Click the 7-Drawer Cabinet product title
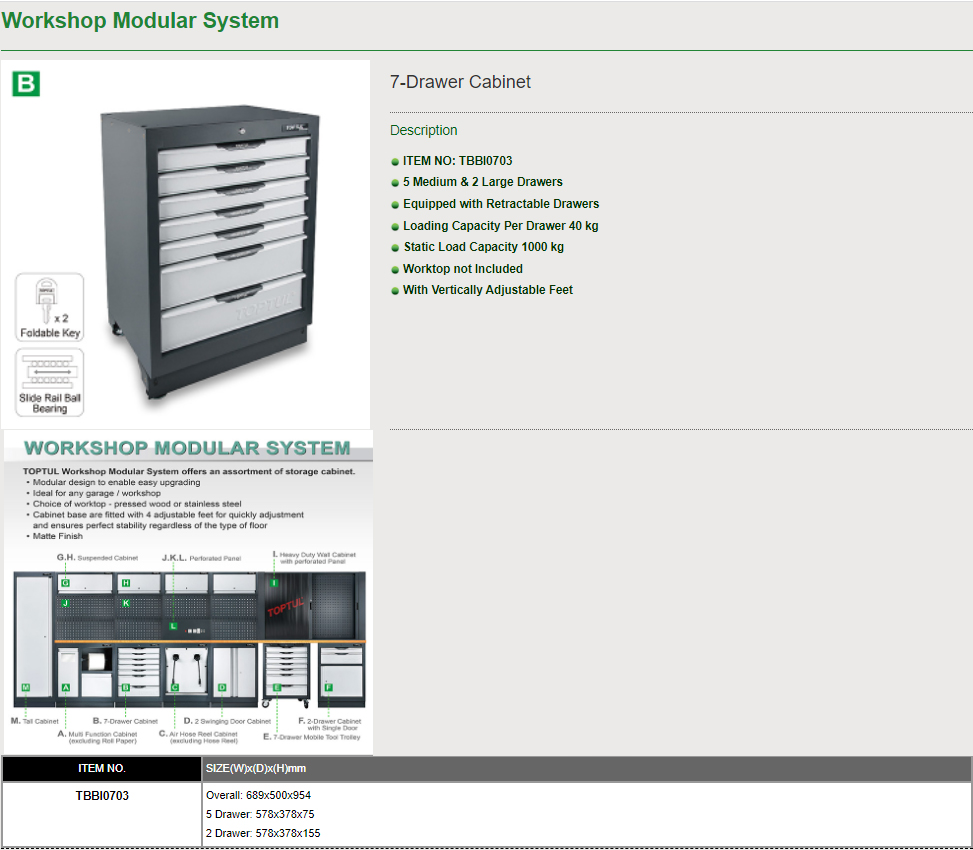This screenshot has width=973, height=850. pyautogui.click(x=460, y=82)
